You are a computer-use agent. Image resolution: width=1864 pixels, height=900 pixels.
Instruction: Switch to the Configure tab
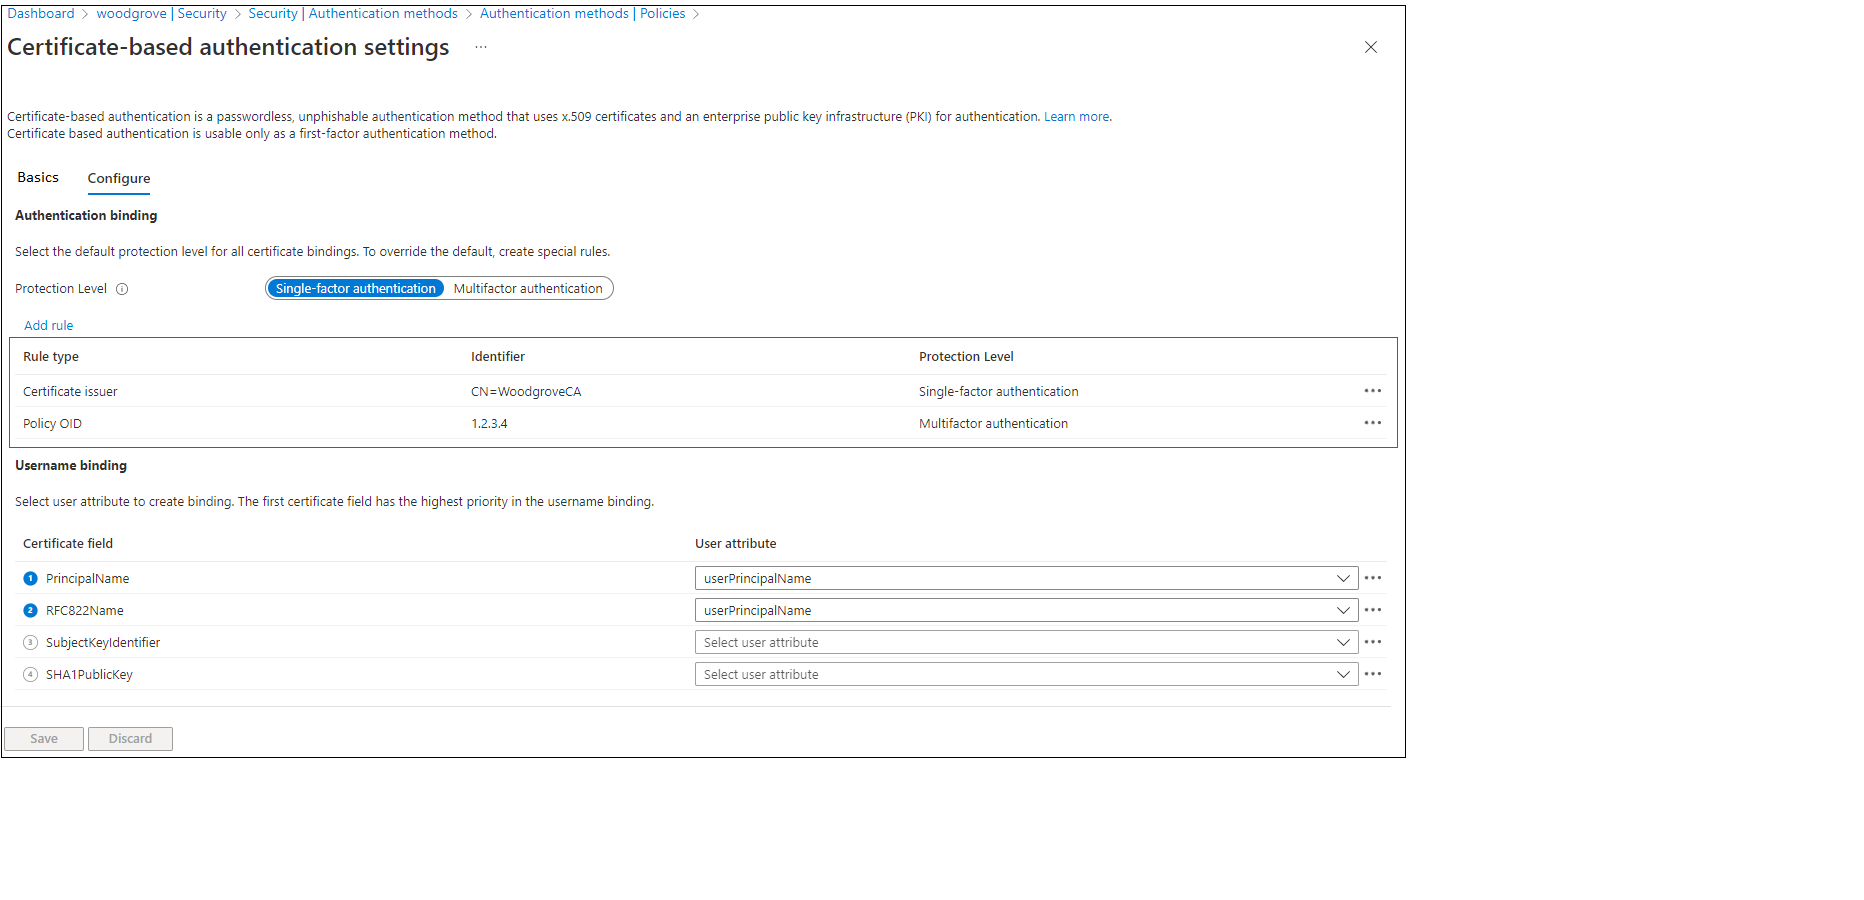(x=118, y=179)
